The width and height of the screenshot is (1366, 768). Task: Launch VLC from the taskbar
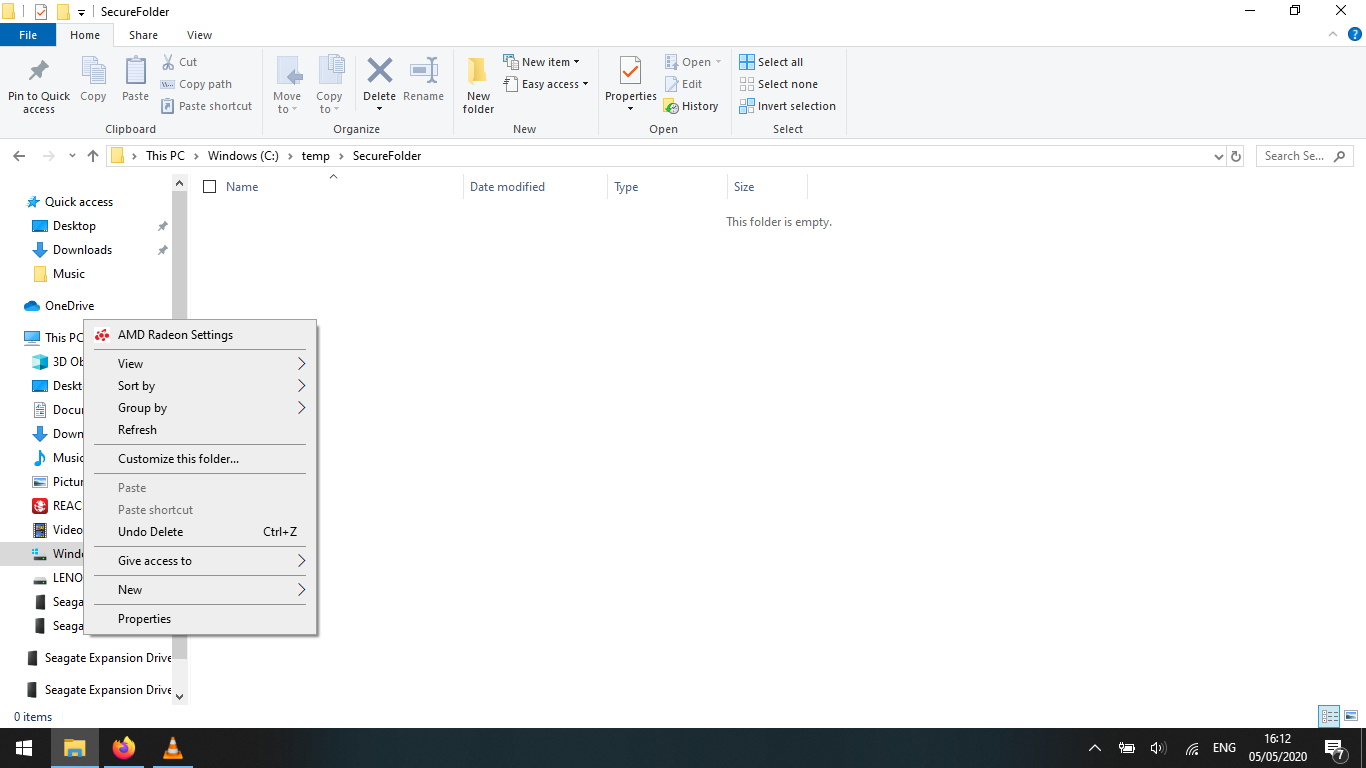pyautogui.click(x=173, y=748)
